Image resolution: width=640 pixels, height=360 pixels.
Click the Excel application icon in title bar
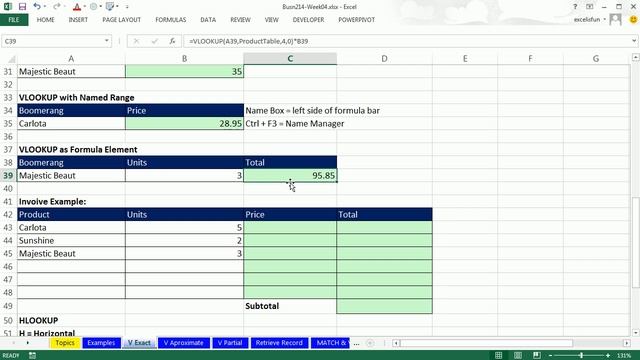[x=7, y=7]
